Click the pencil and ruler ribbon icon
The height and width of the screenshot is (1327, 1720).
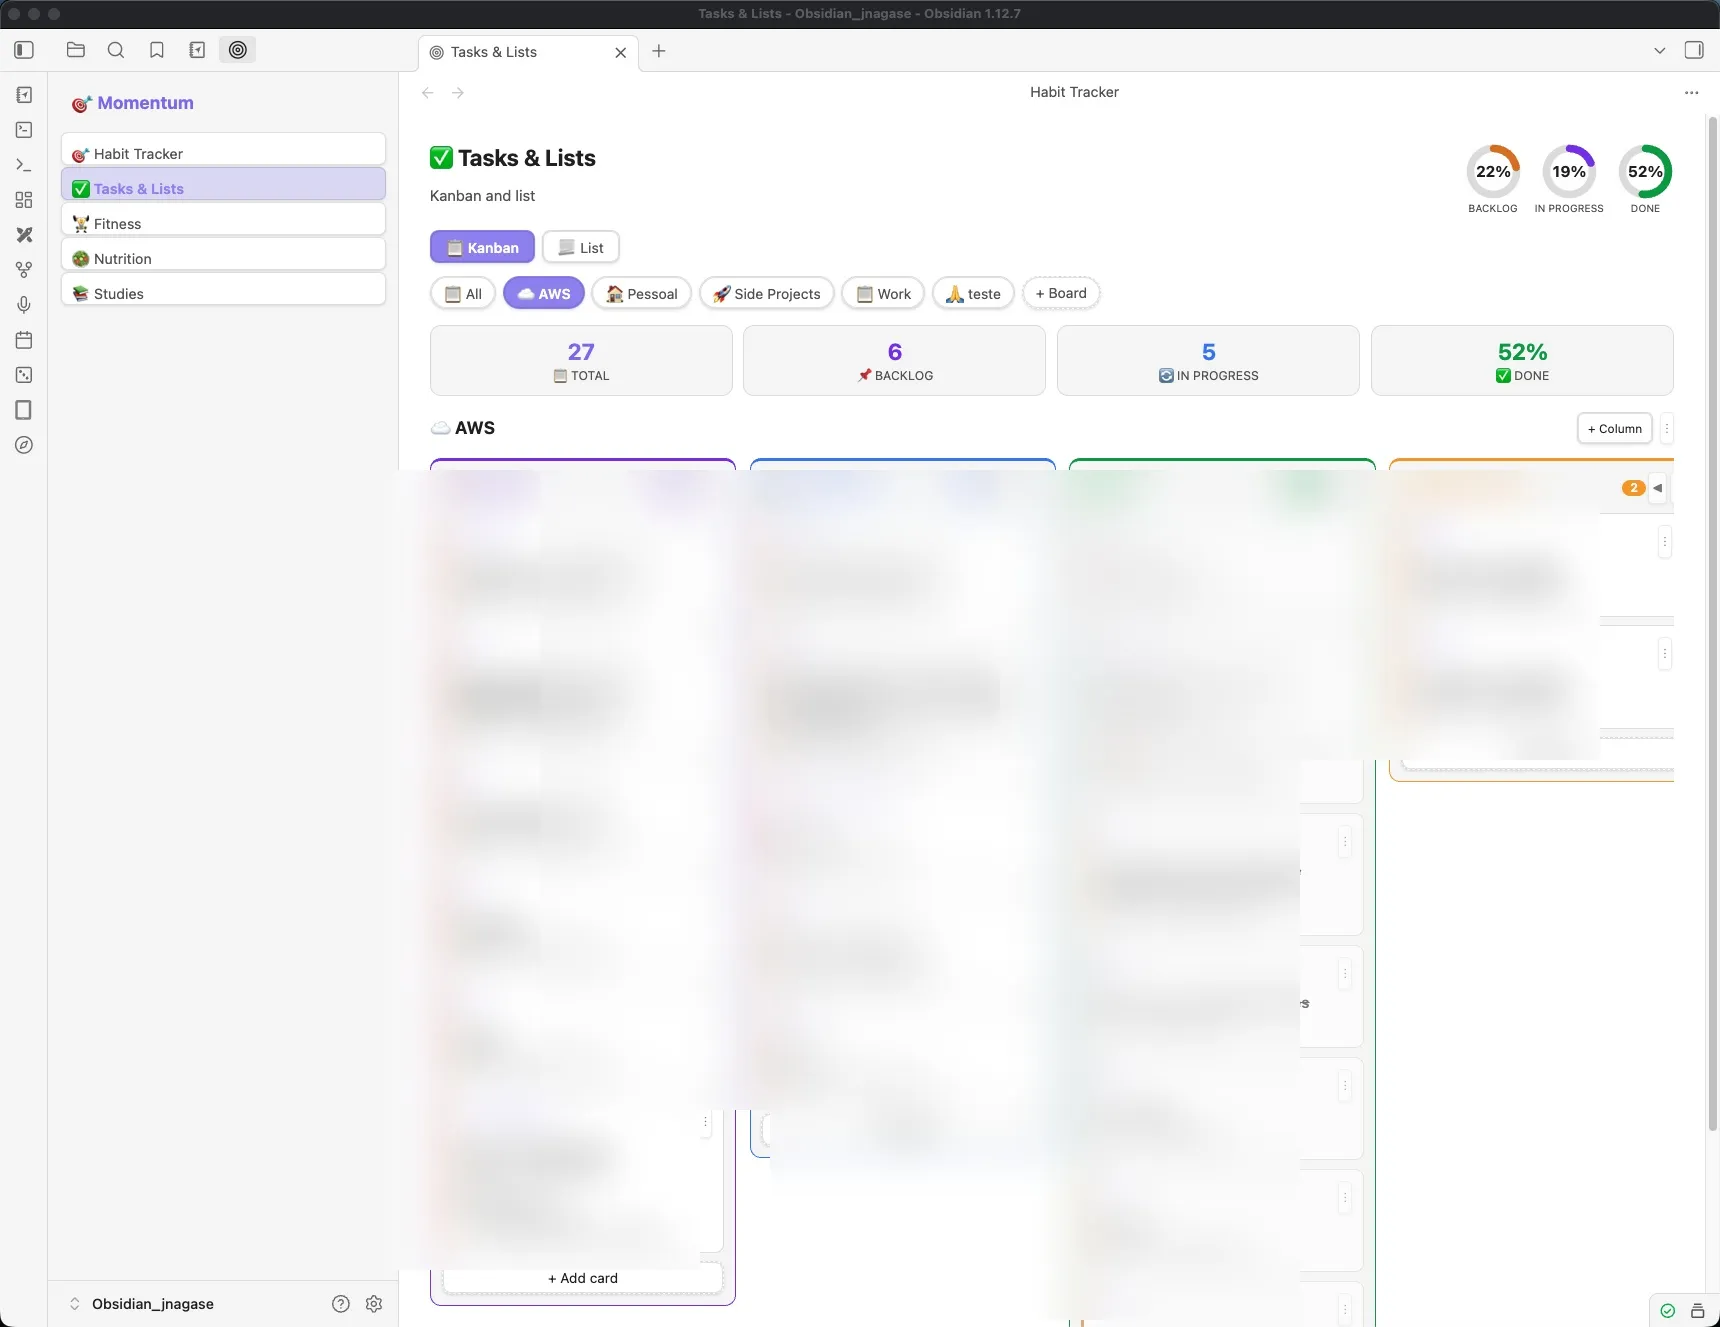click(24, 235)
